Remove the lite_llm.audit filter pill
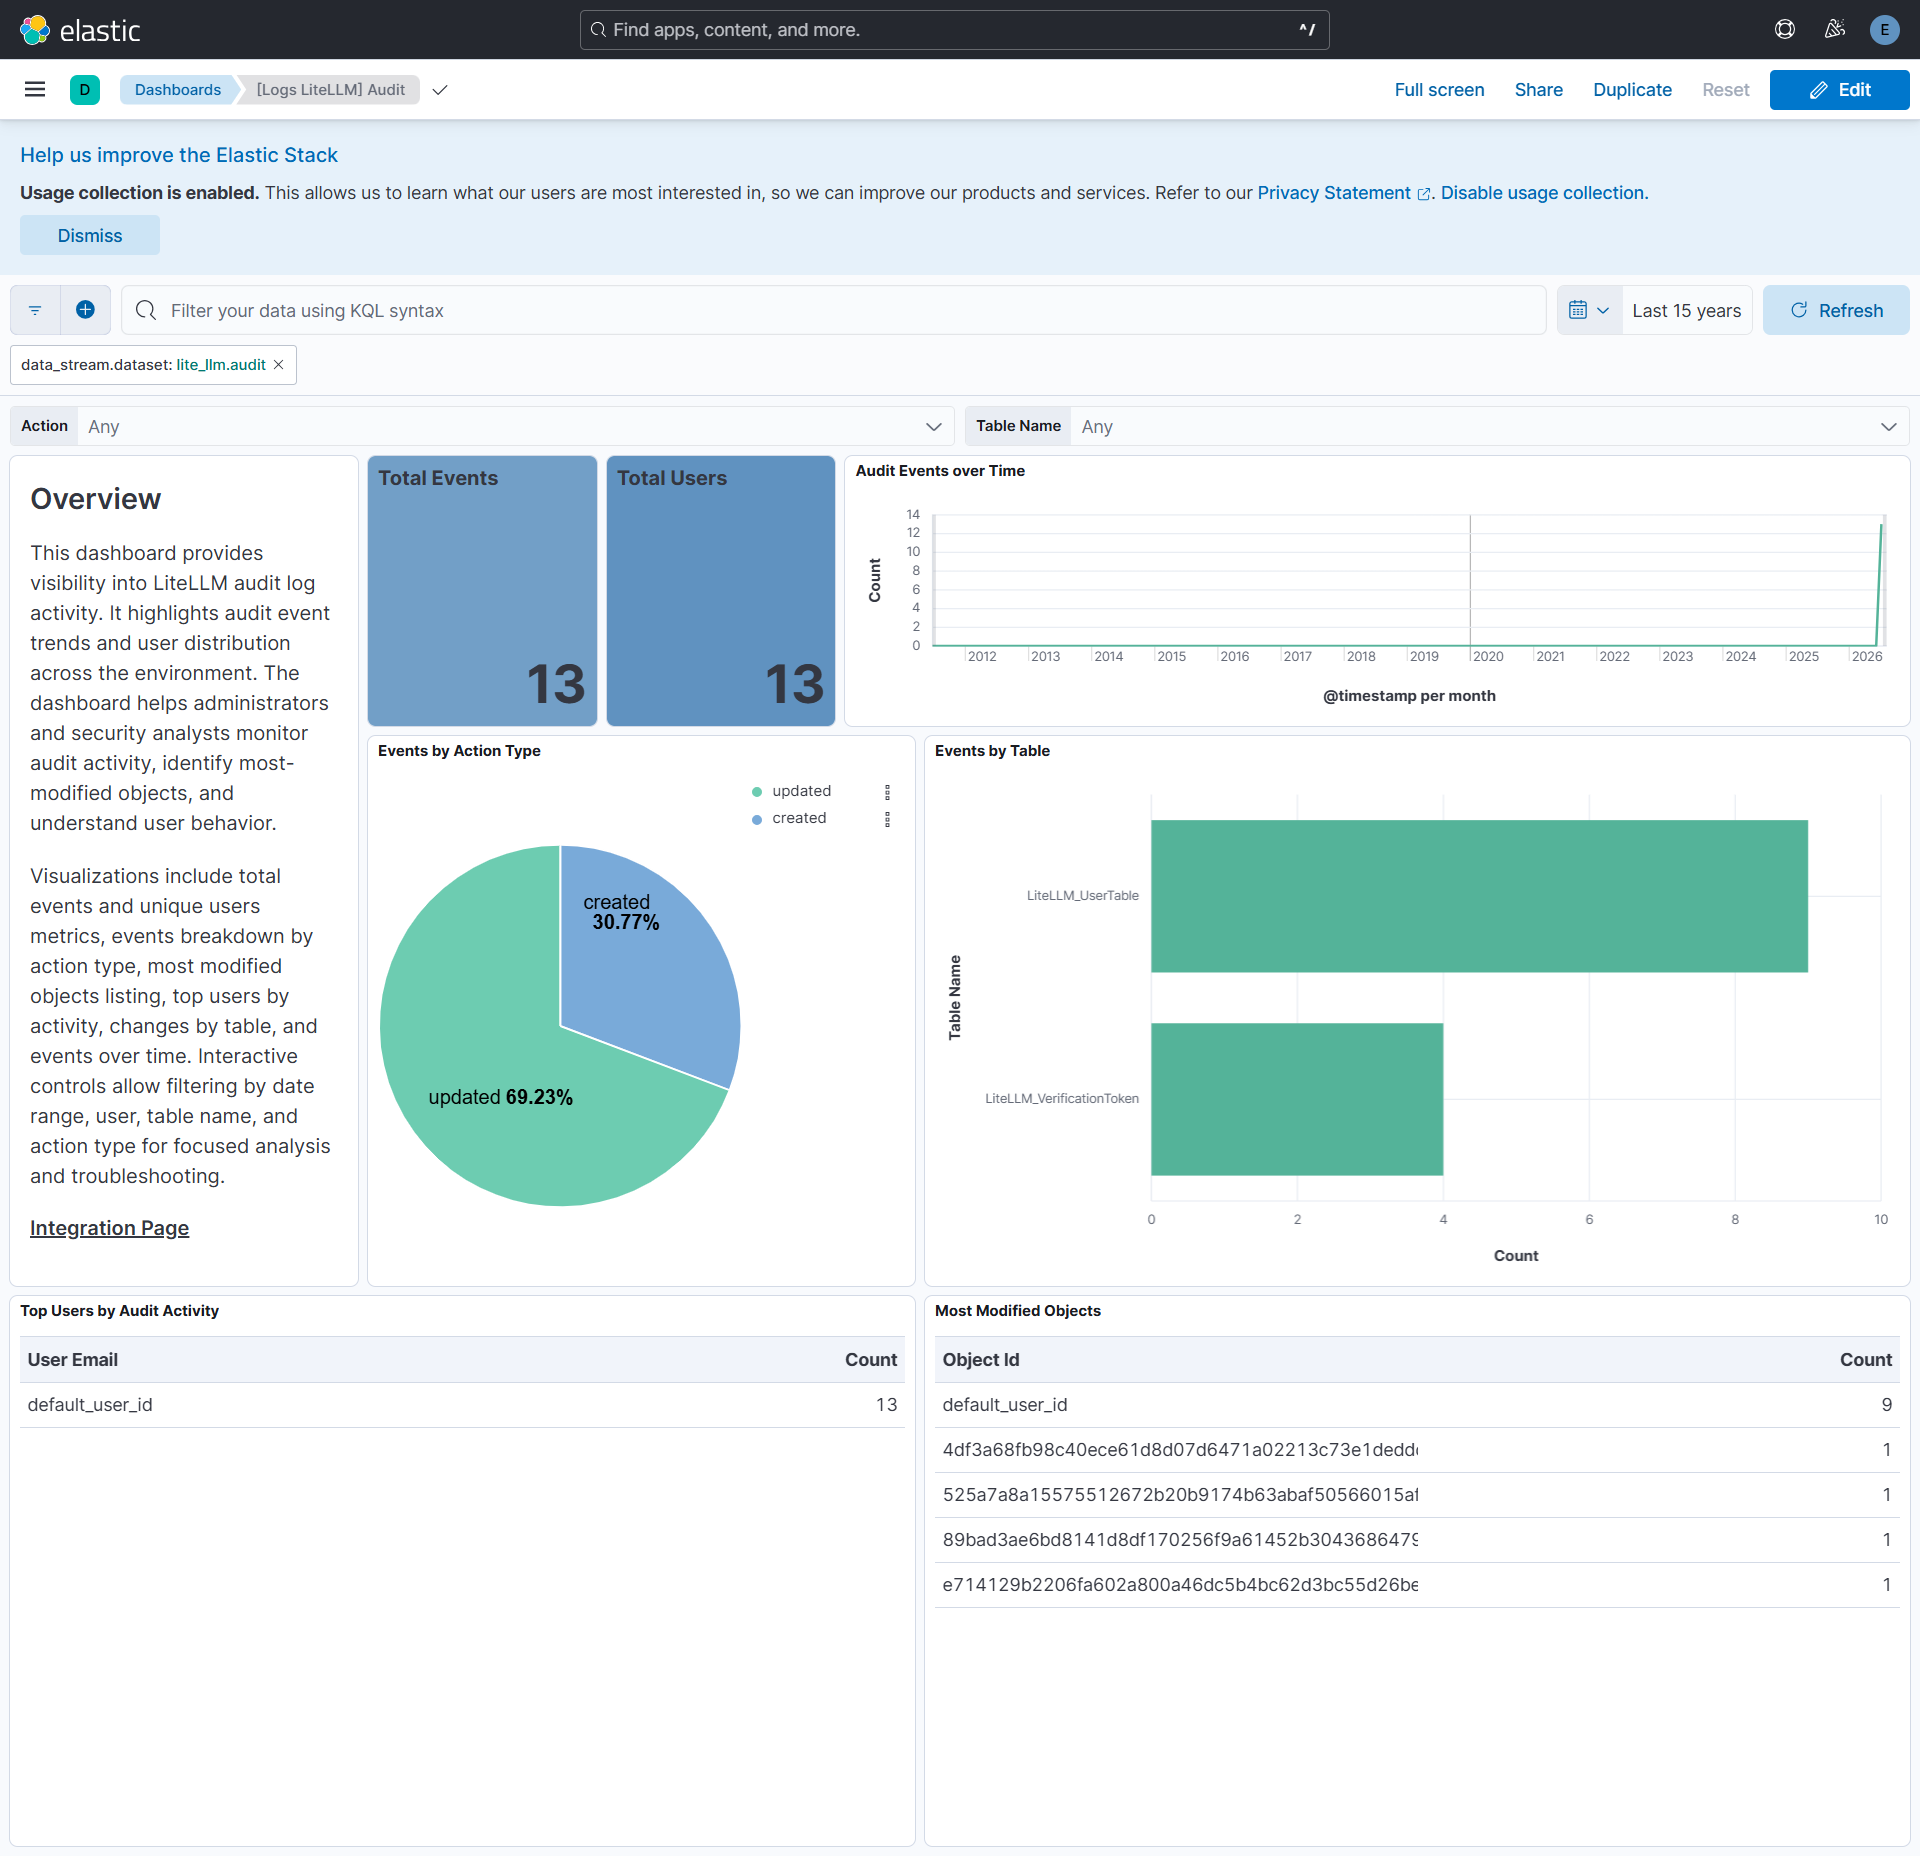1920x1856 pixels. pos(279,365)
